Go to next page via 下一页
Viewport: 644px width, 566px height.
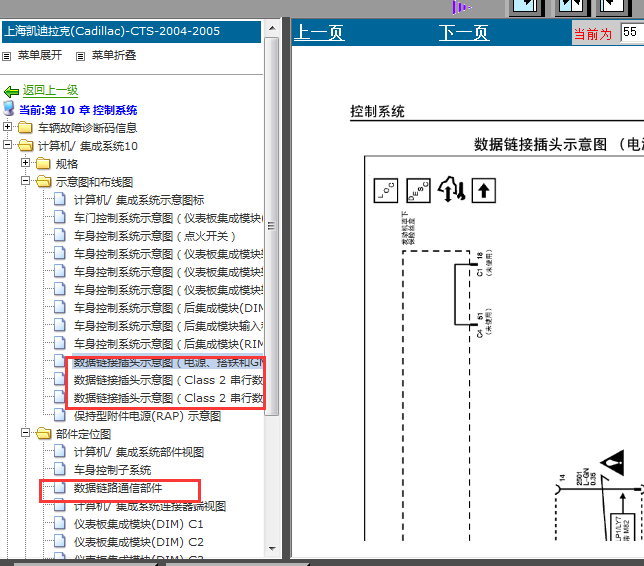tap(464, 32)
